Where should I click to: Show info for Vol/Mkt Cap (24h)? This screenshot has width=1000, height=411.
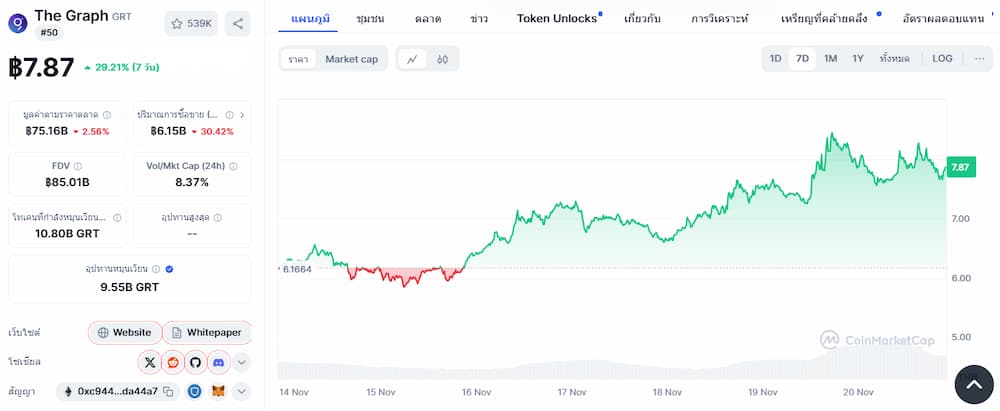pyautogui.click(x=233, y=166)
